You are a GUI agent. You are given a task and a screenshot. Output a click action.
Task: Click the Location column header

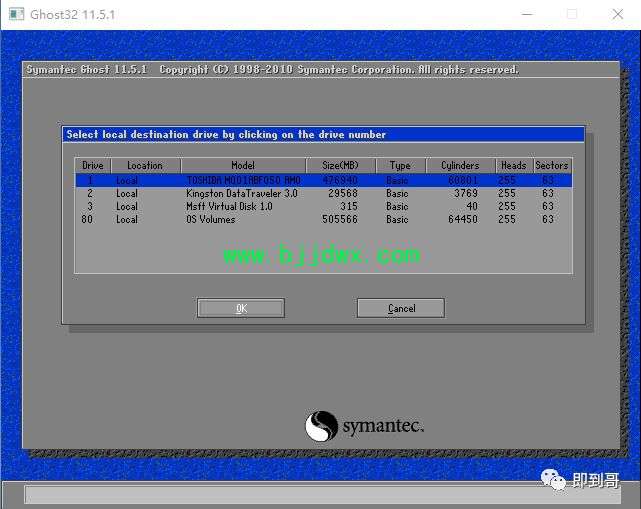pos(145,166)
